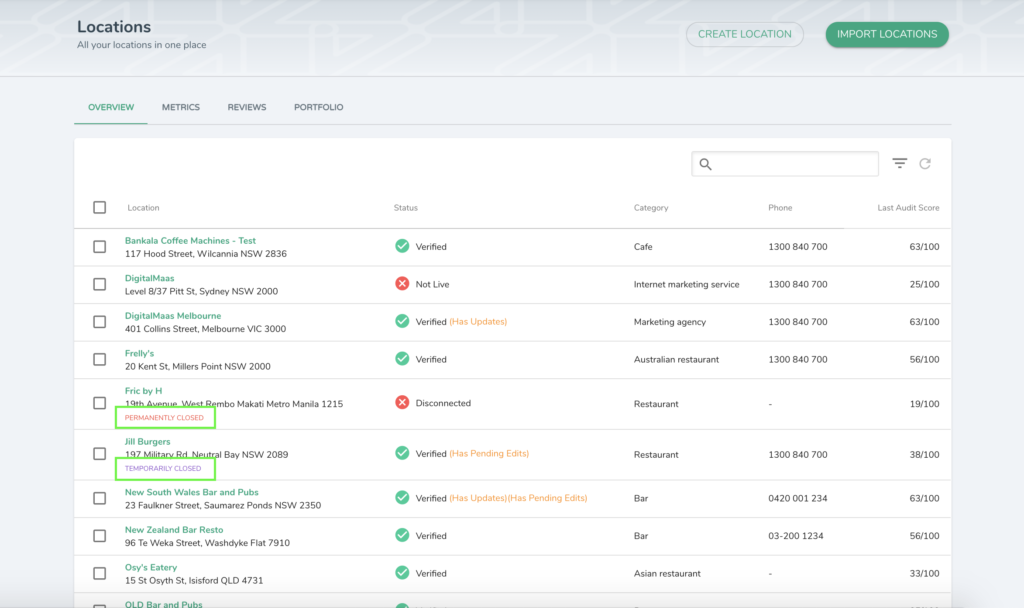Open the DigitalMaas Melbourne link
The height and width of the screenshot is (608, 1024).
point(173,315)
